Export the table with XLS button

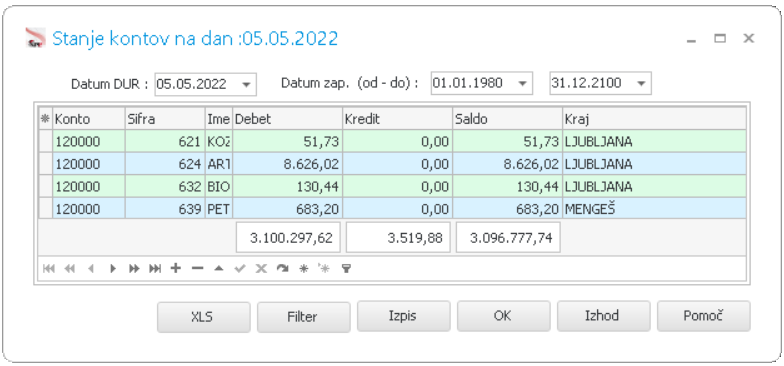(x=204, y=316)
